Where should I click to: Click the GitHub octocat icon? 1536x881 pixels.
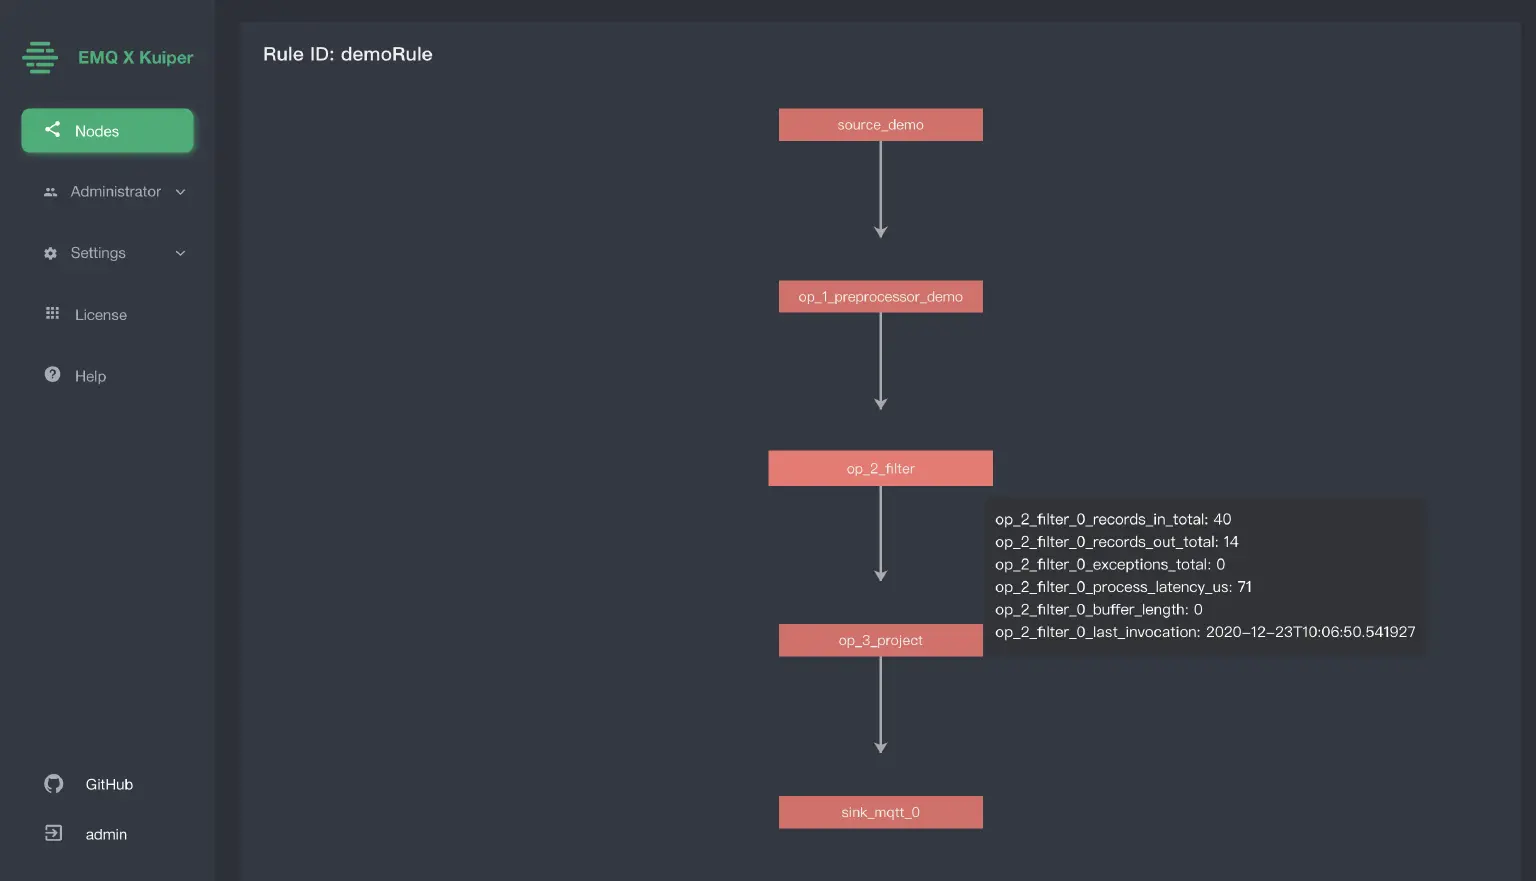pos(54,784)
